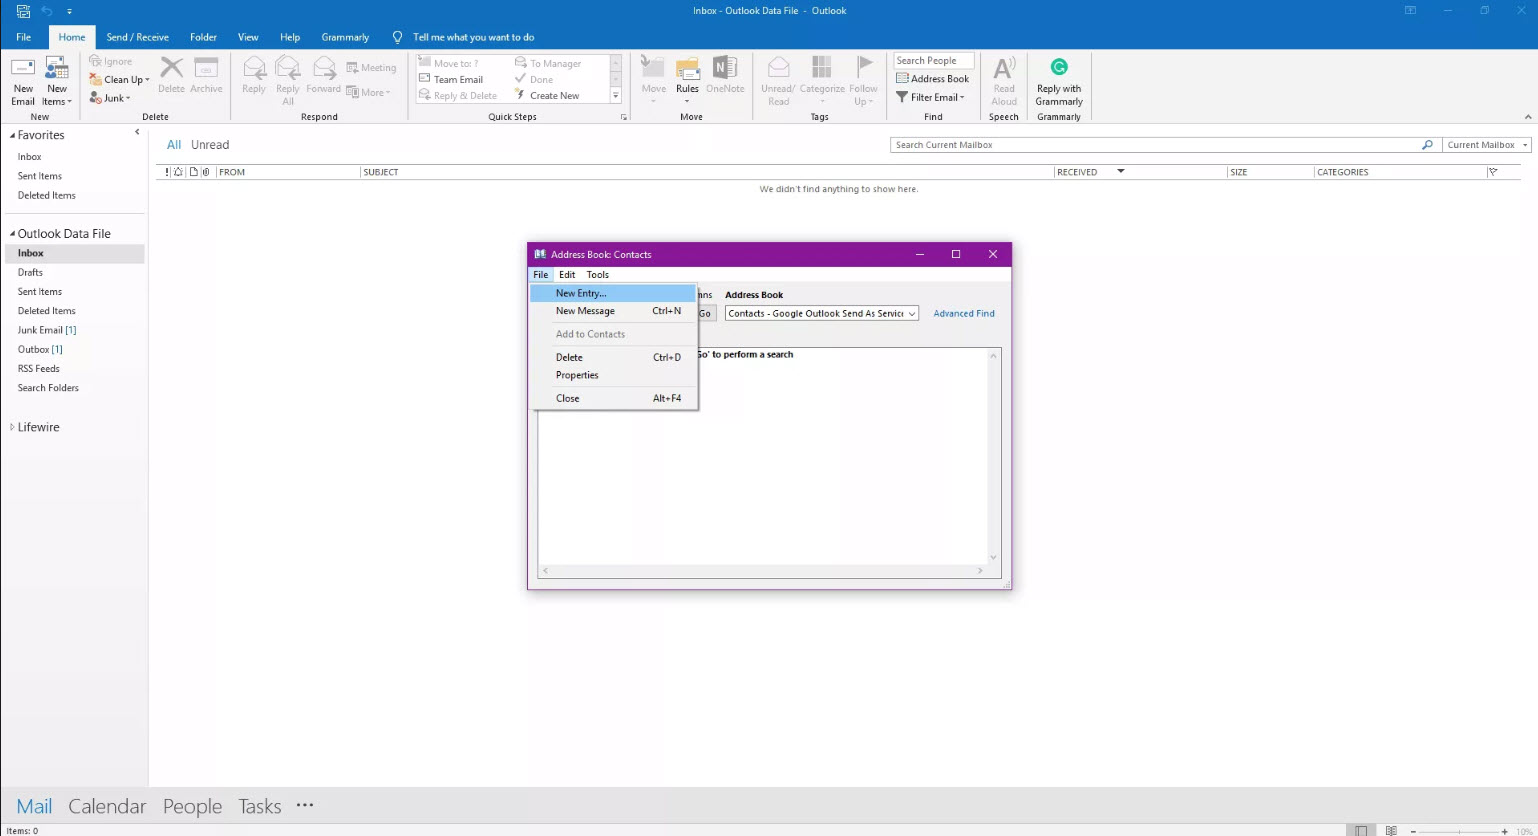Expand the Current Mailbox scope dropdown
This screenshot has height=836, width=1538.
(1486, 145)
